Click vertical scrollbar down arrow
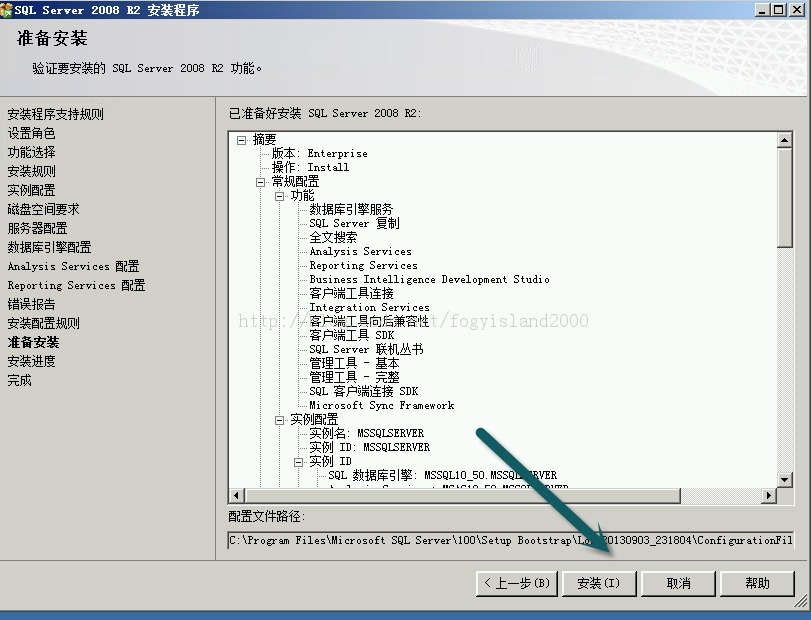811x620 pixels. pyautogui.click(x=785, y=479)
